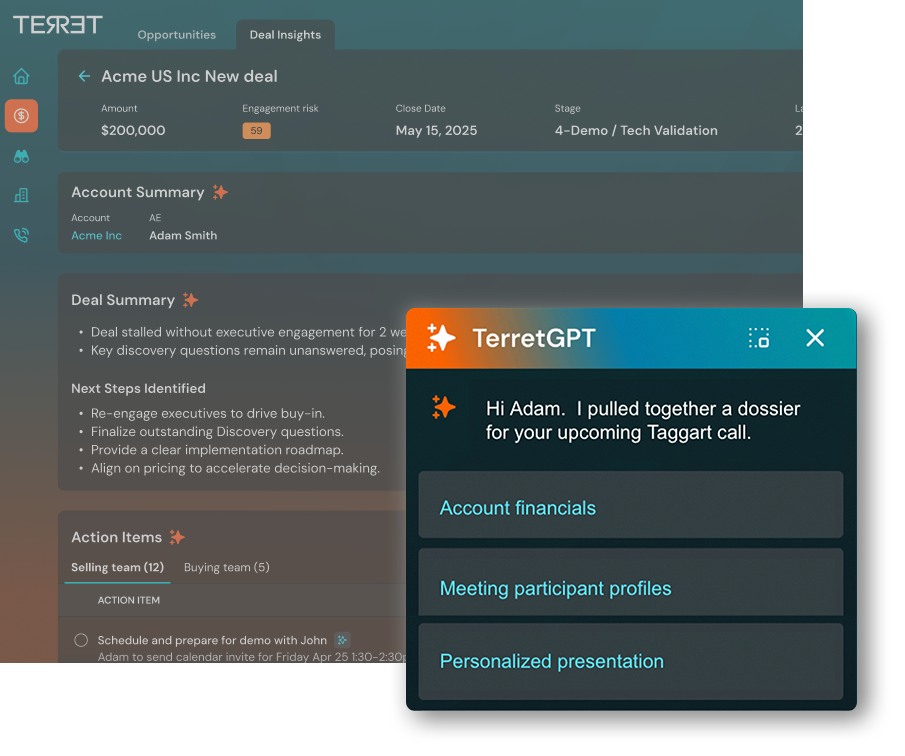Click AI sparkle badge after demo with John
This screenshot has width=905, height=756.
coord(342,640)
